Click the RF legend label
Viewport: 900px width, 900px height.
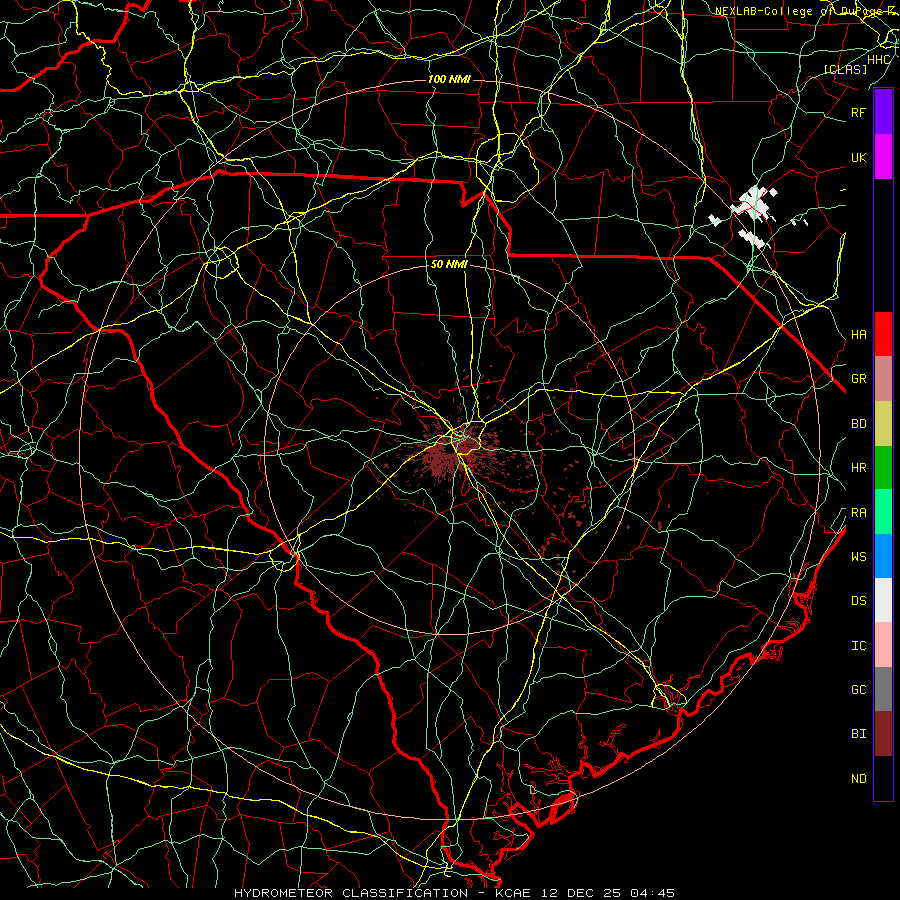pyautogui.click(x=858, y=113)
